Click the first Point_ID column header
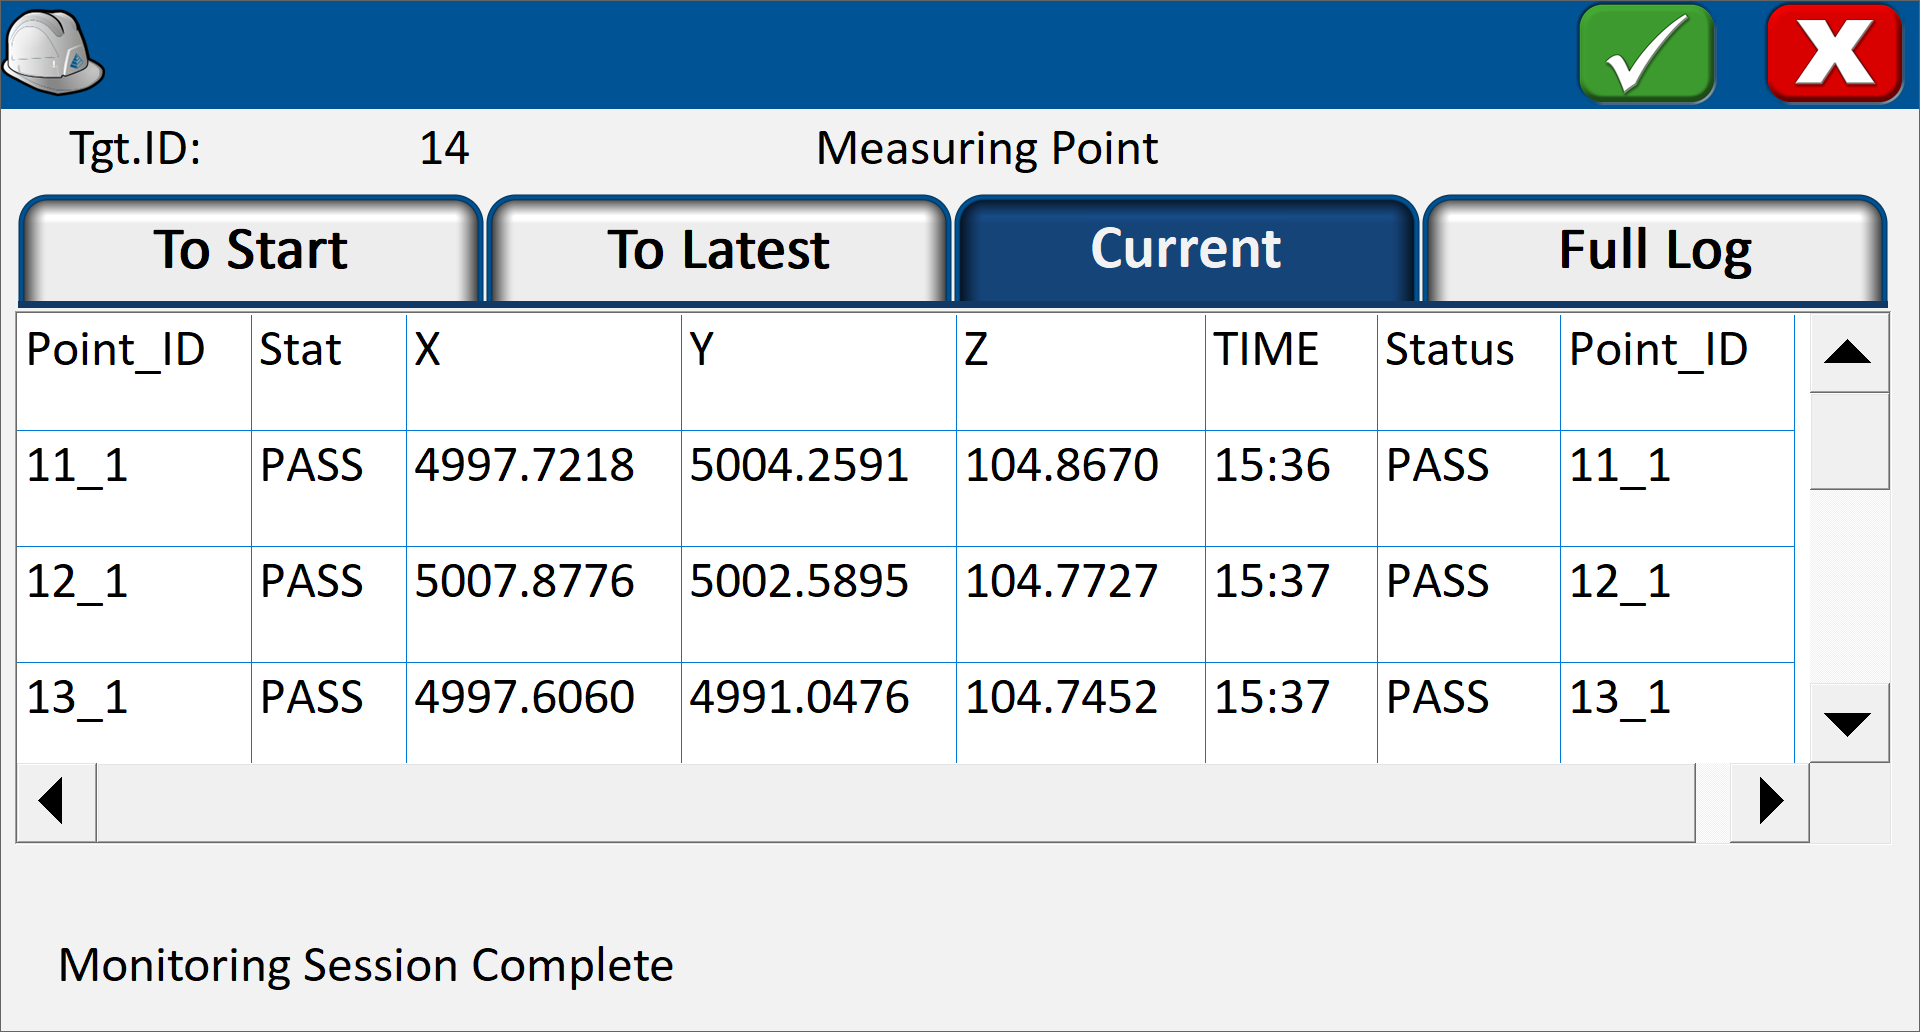The image size is (1920, 1032). pos(134,372)
